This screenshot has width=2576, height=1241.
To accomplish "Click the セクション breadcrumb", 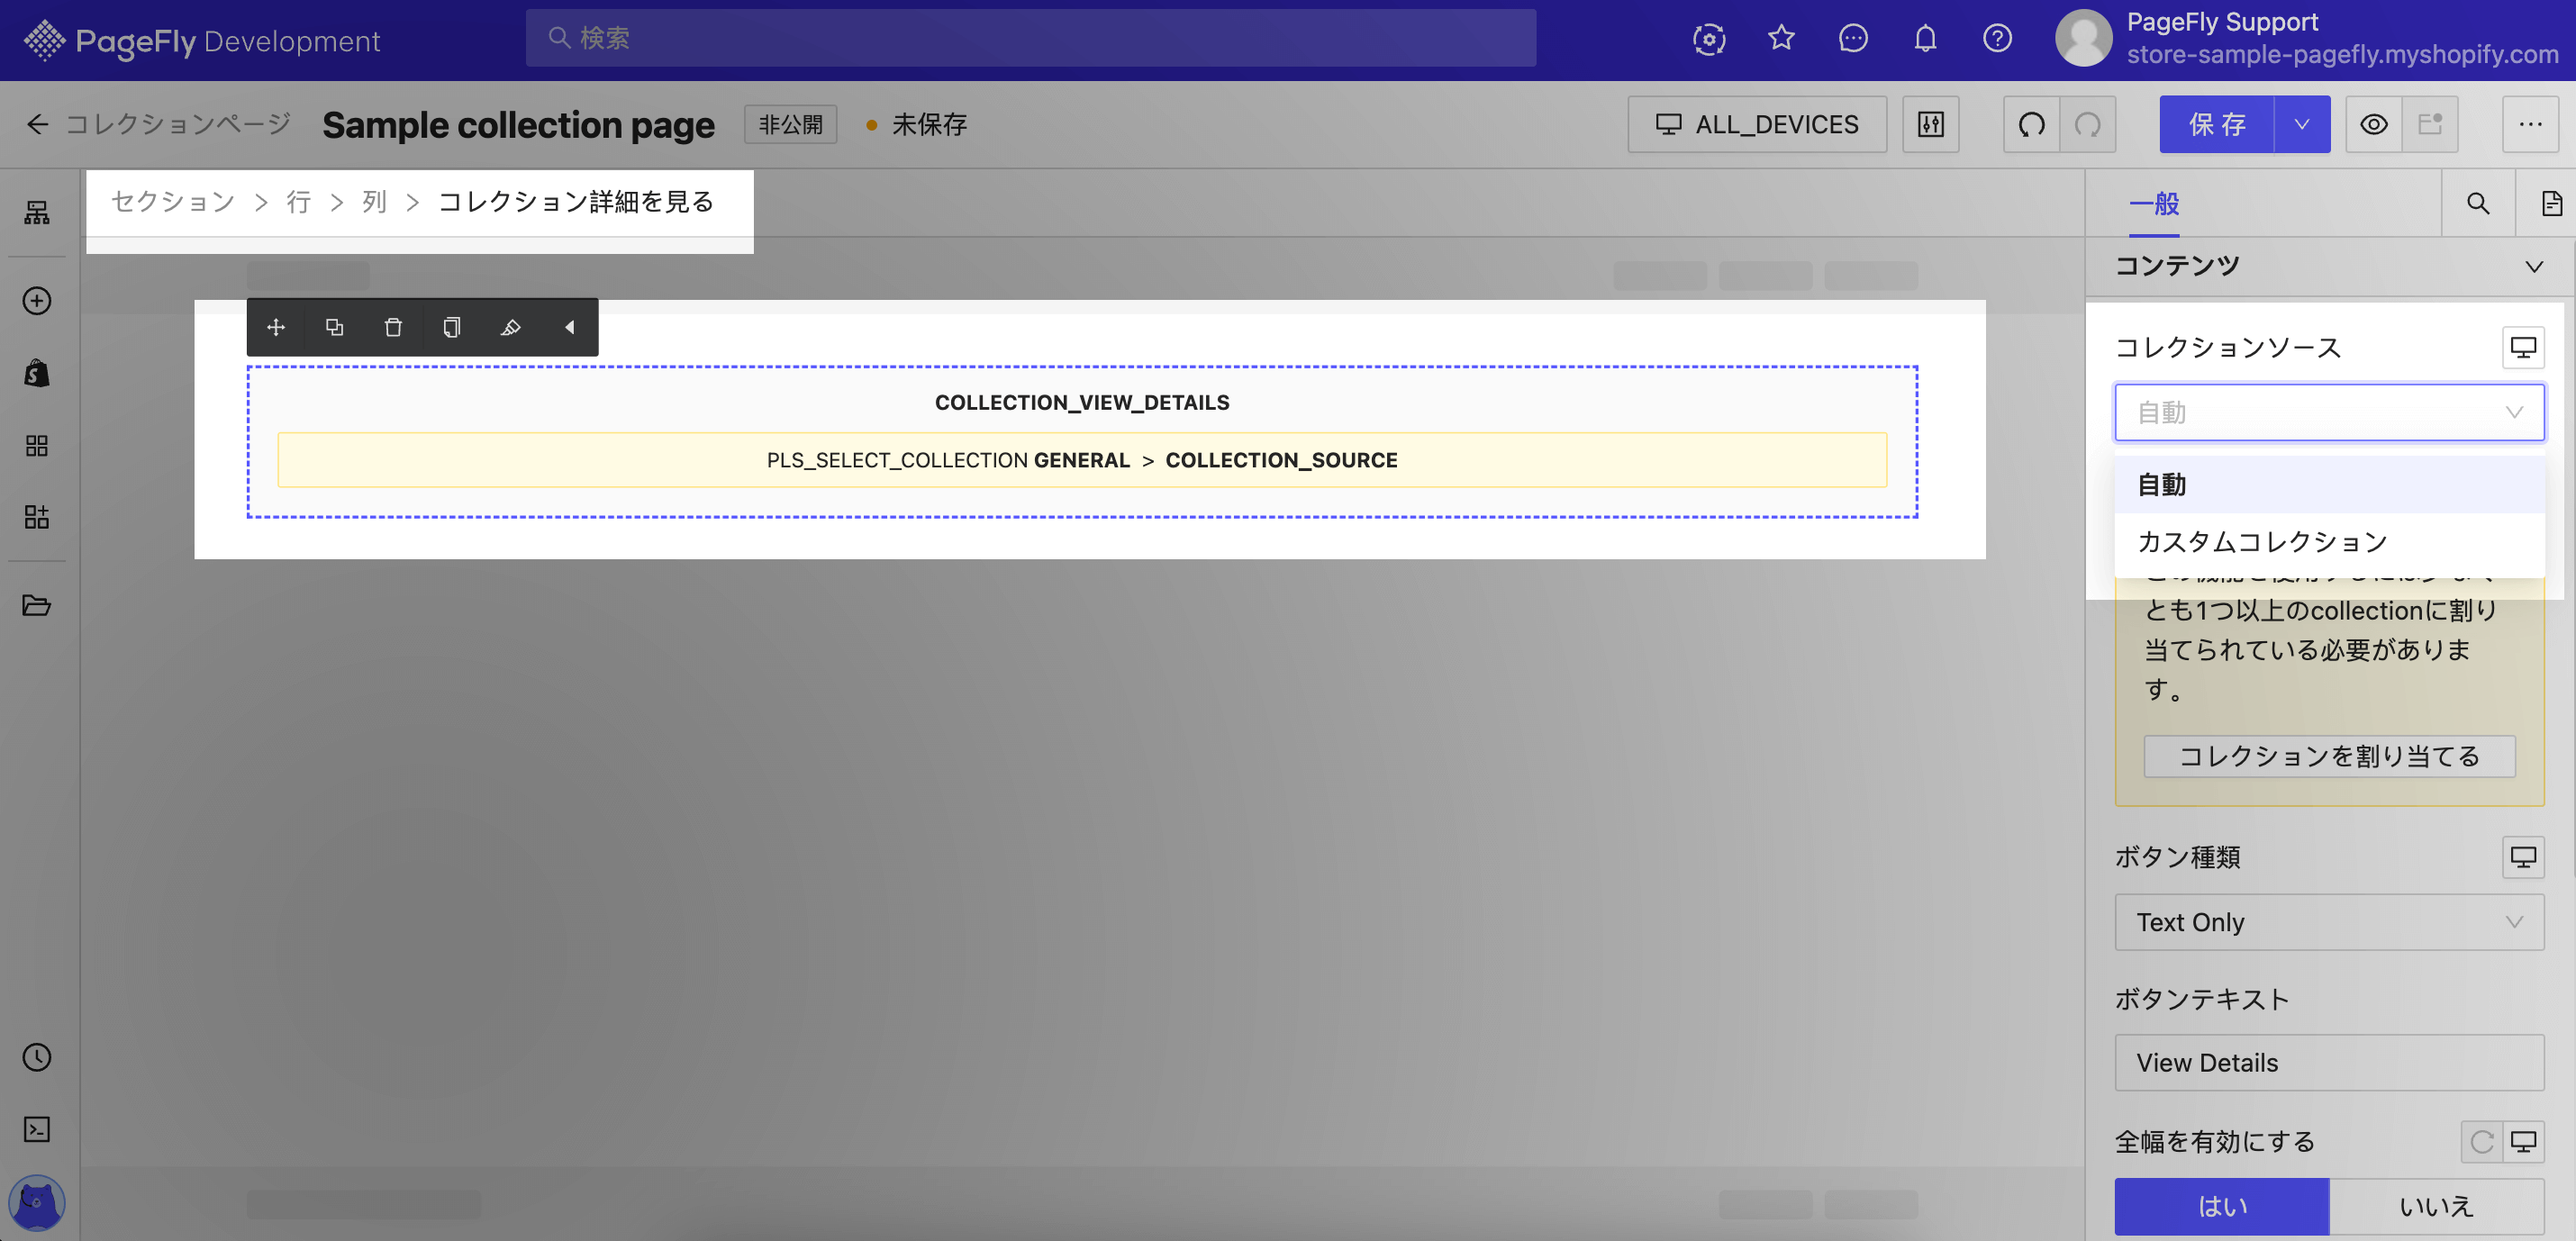I will [173, 202].
